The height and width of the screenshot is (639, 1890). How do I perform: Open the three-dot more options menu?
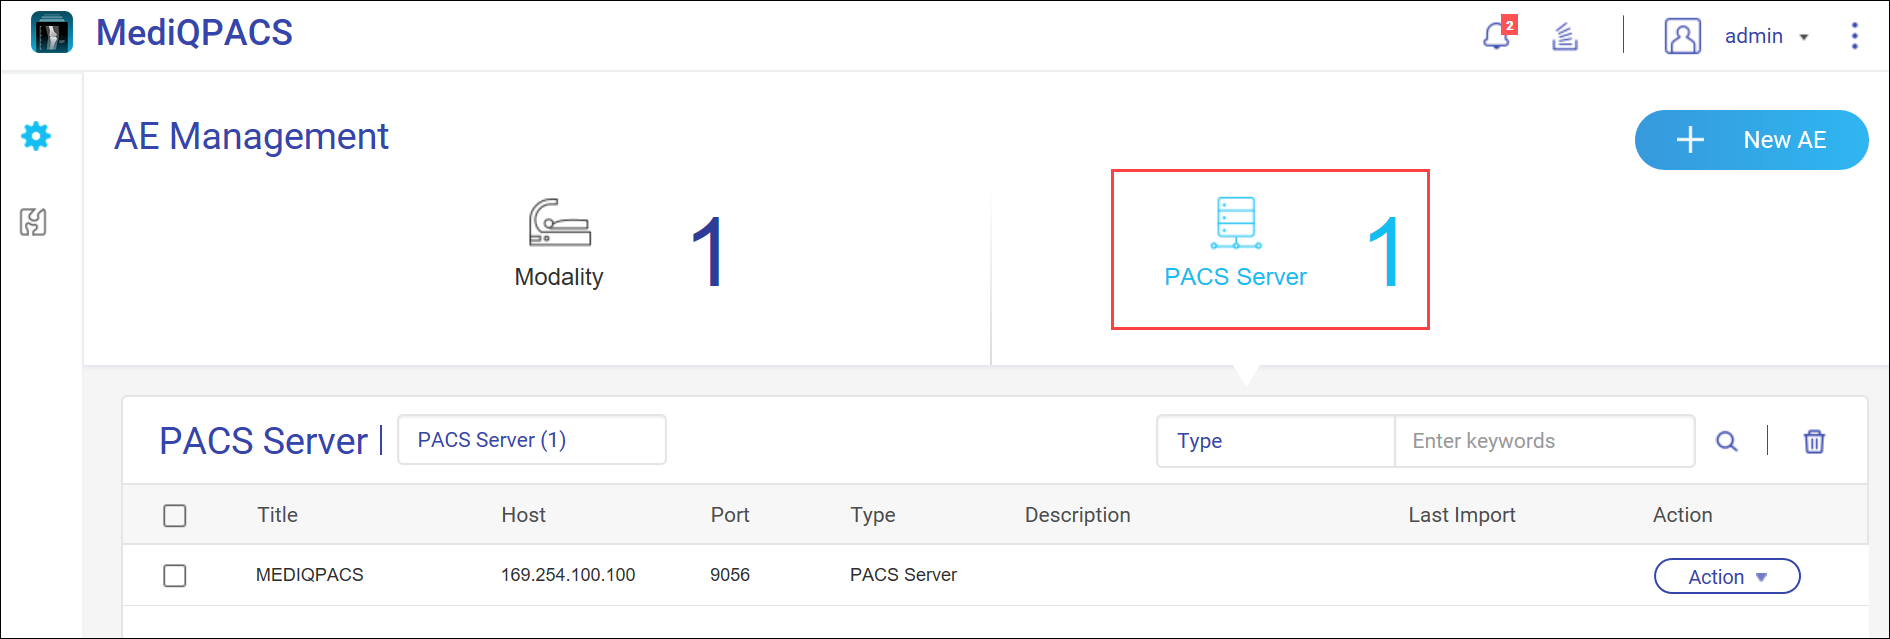click(1854, 36)
